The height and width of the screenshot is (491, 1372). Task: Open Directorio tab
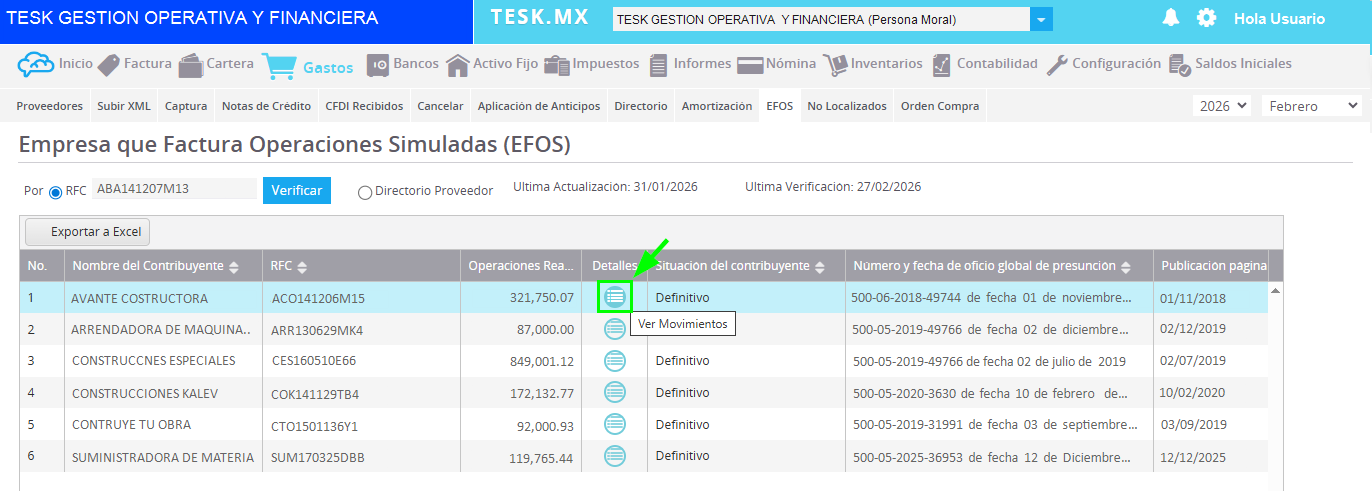click(641, 106)
